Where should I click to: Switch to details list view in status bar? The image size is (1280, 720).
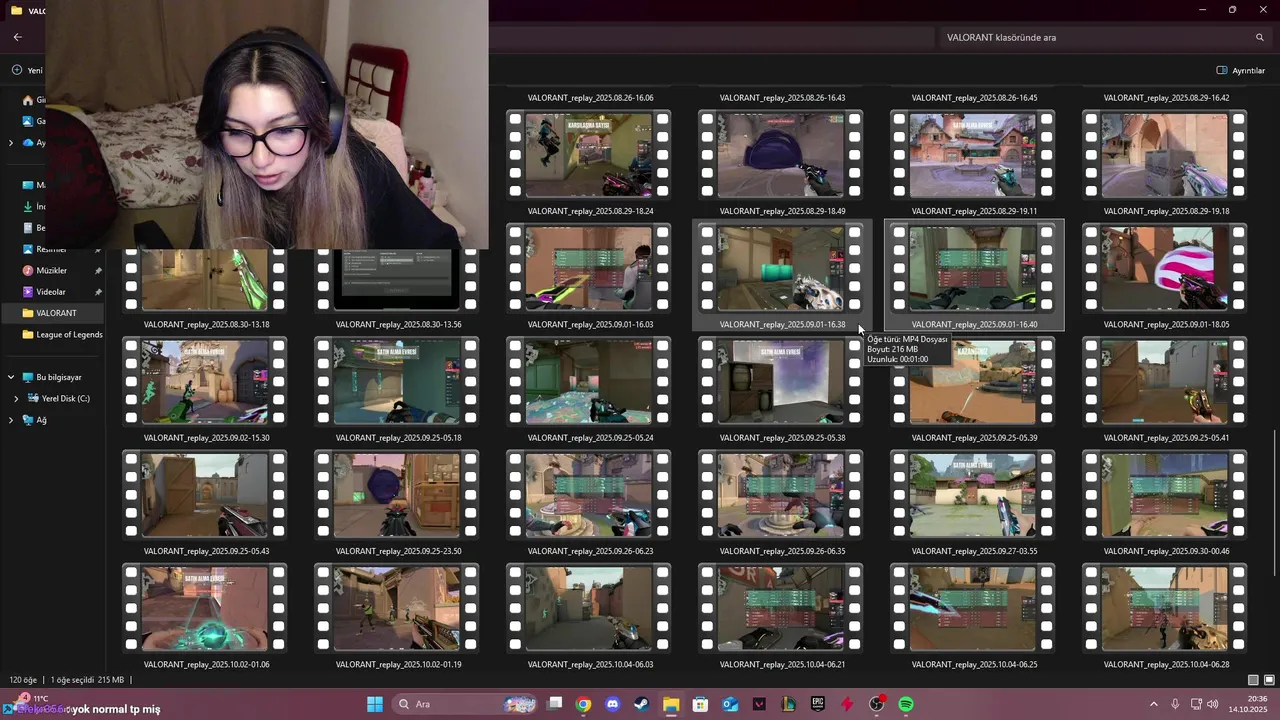tap(1253, 680)
